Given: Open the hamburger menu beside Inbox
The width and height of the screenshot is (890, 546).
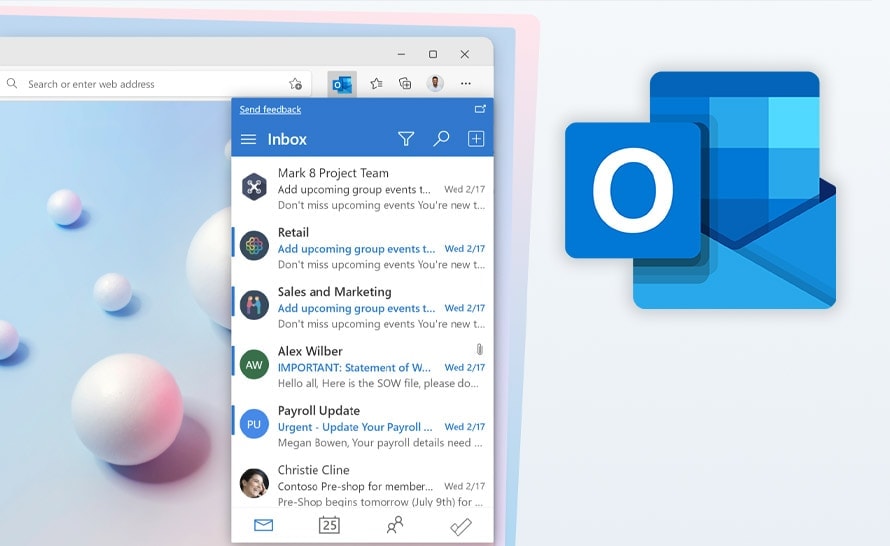Looking at the screenshot, I should [x=248, y=139].
